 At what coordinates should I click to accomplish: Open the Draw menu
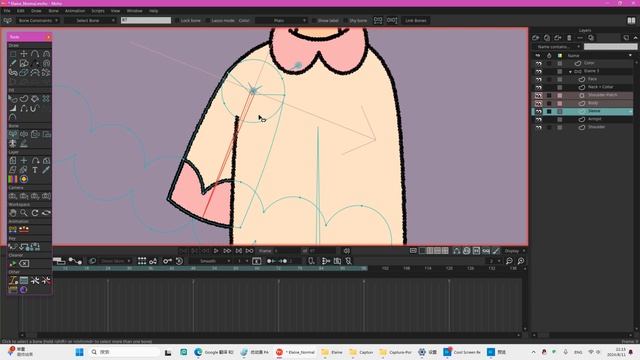click(36, 11)
